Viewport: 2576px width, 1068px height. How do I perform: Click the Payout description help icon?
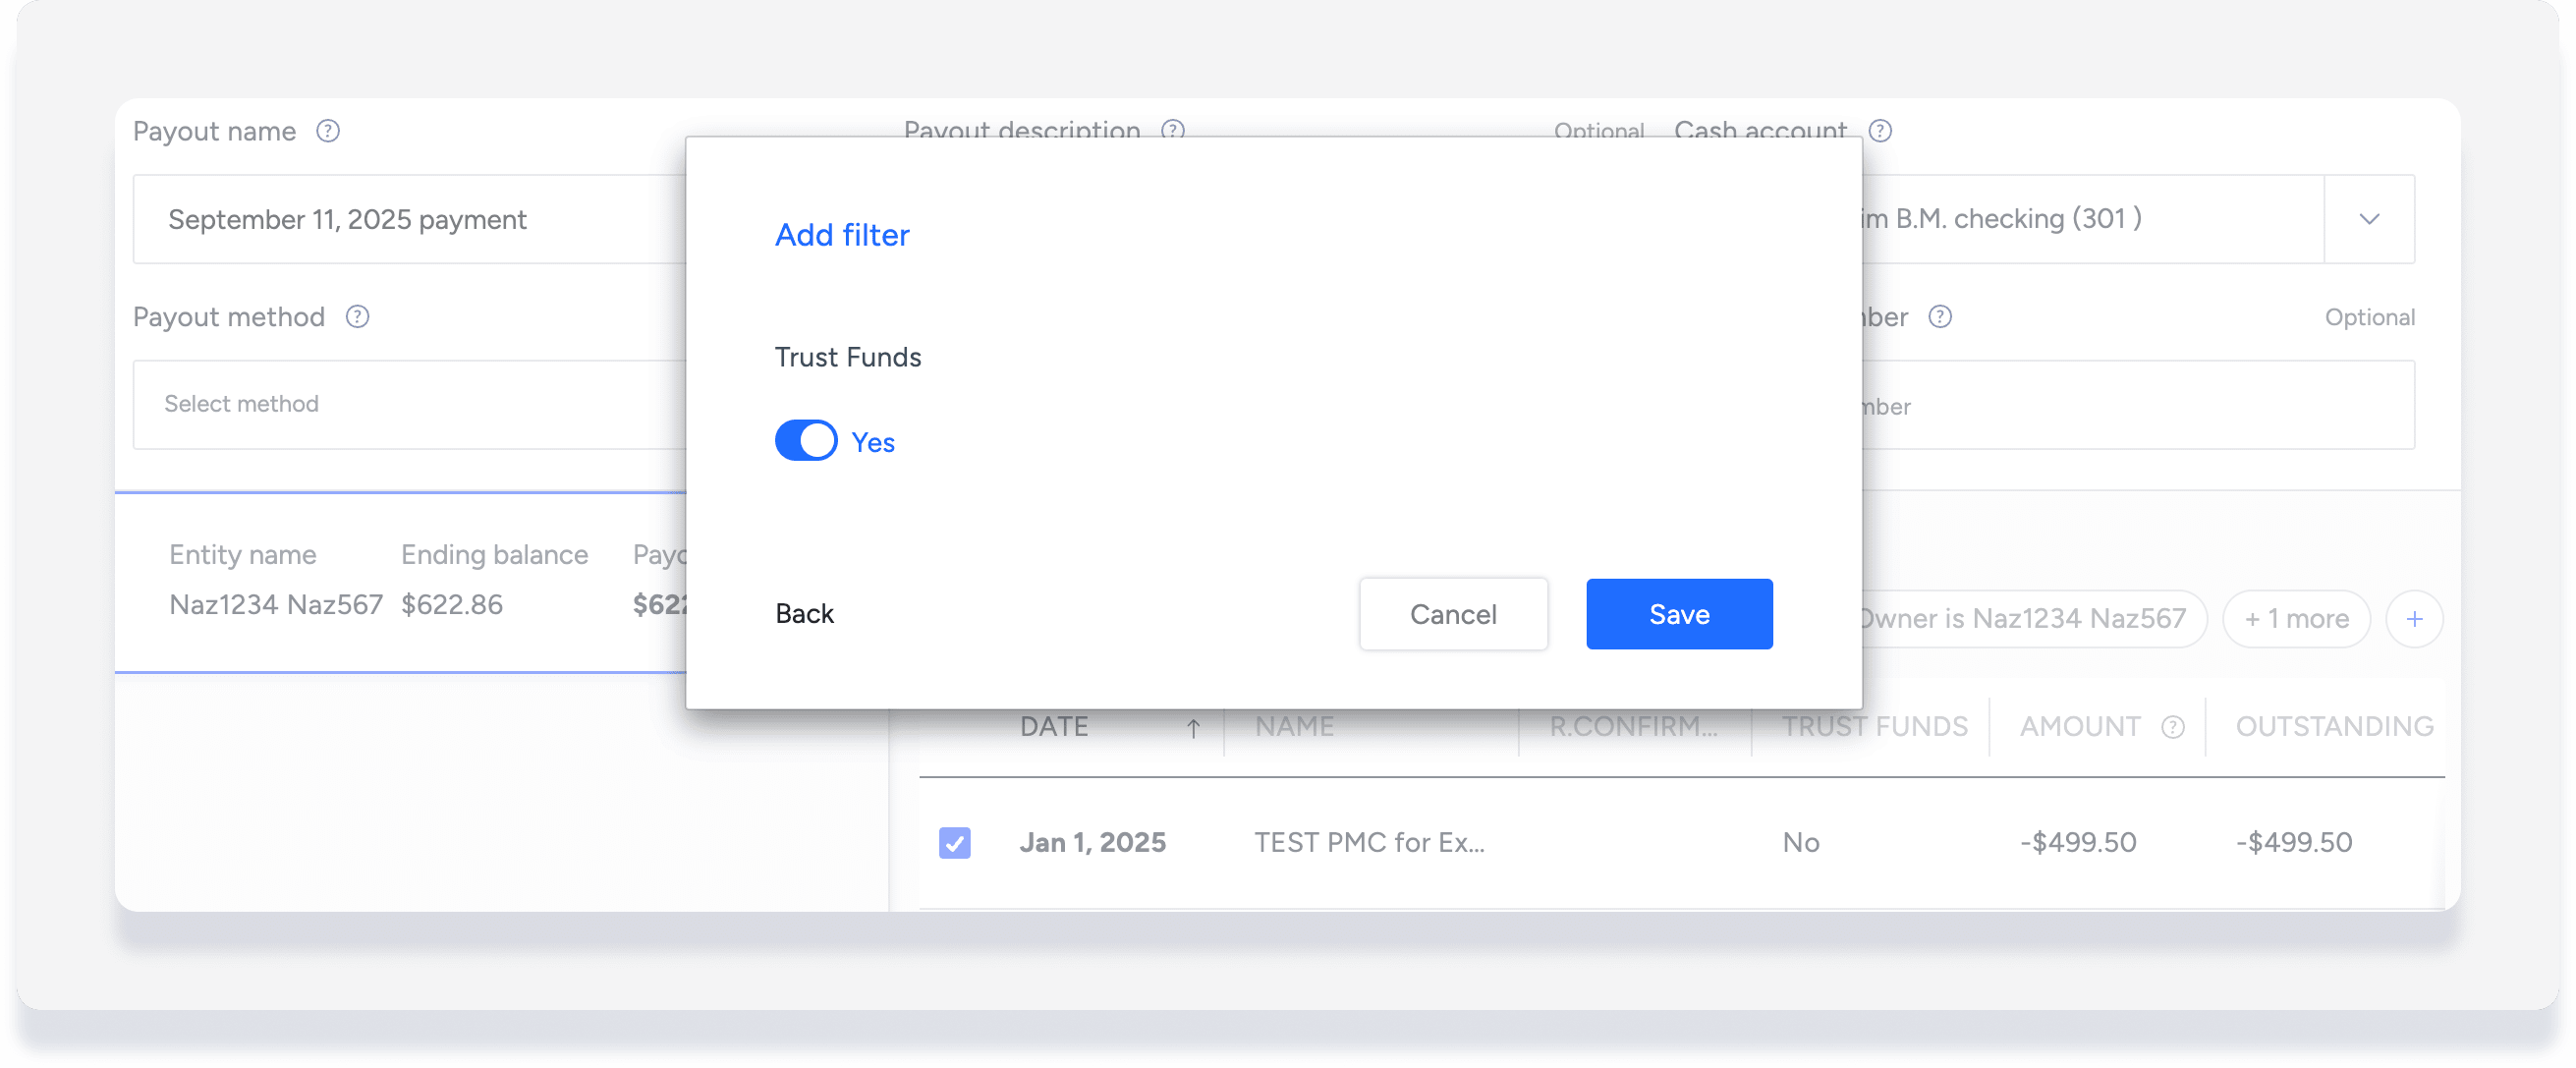pyautogui.click(x=1173, y=128)
